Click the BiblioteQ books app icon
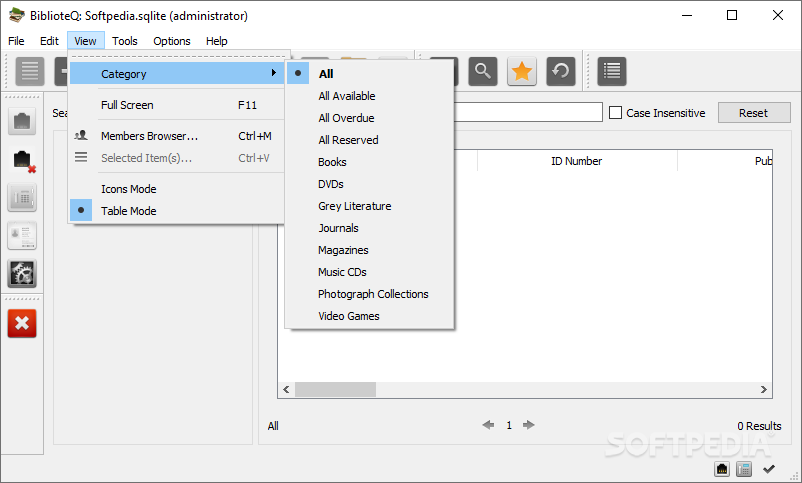This screenshot has height=483, width=802. pyautogui.click(x=16, y=15)
